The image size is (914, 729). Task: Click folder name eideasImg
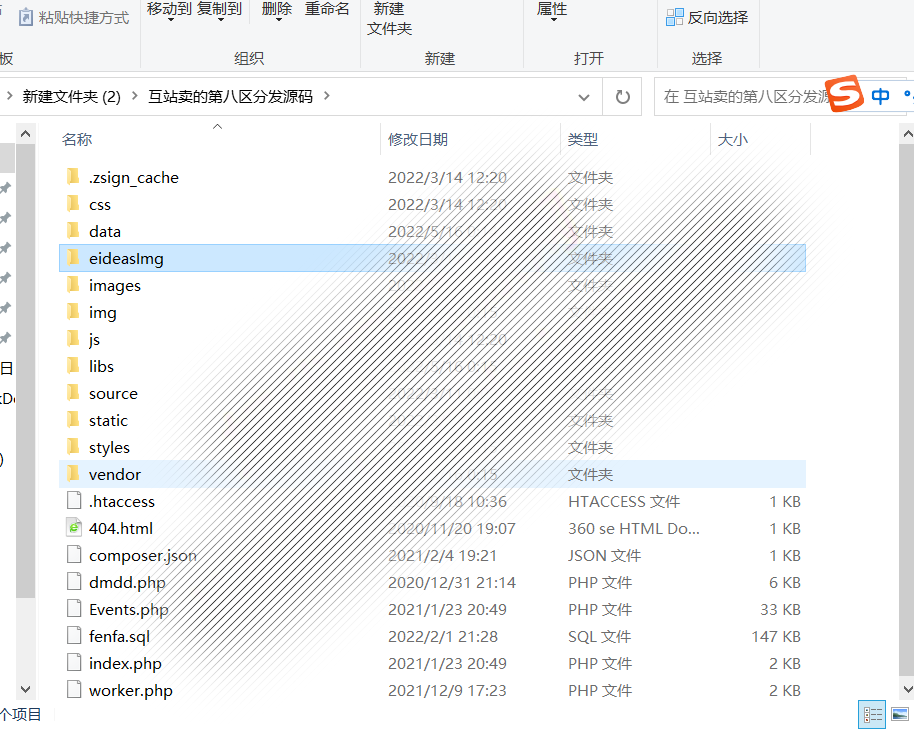click(126, 259)
